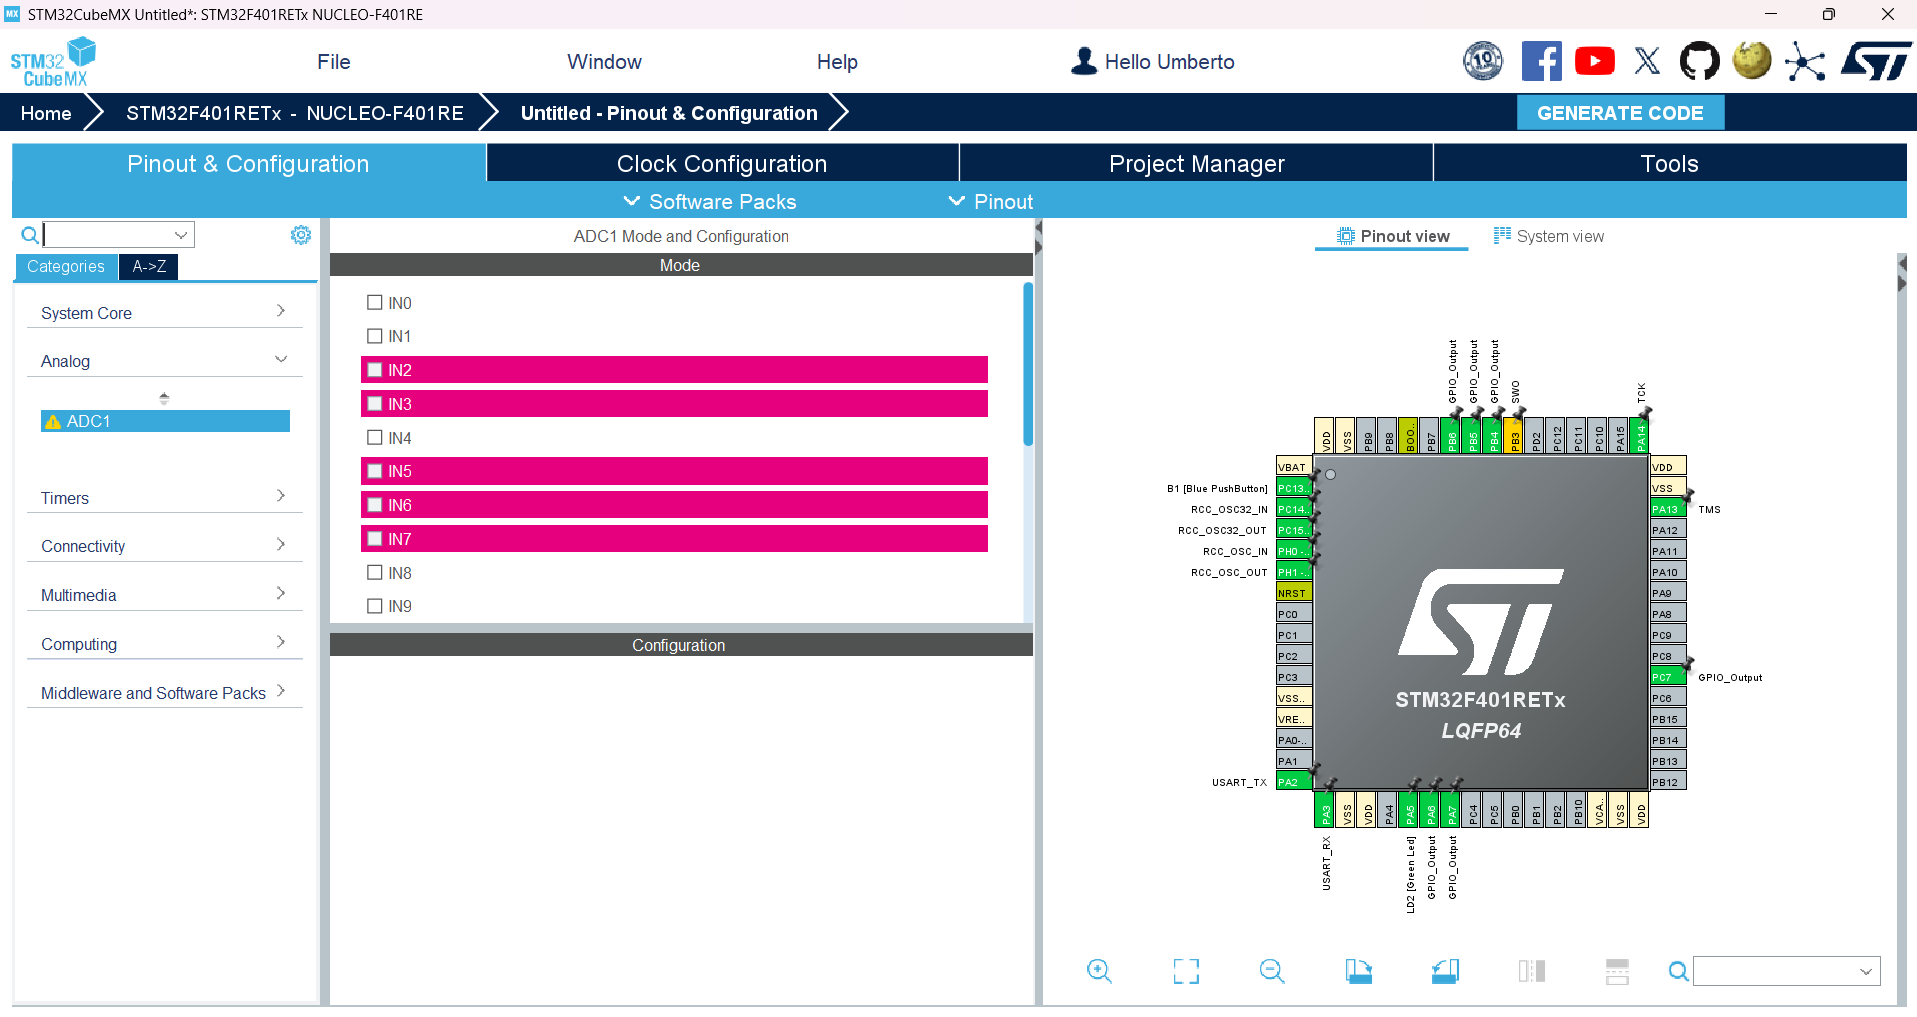Click the GENERATE CODE button
The height and width of the screenshot is (1017, 1917).
[x=1620, y=113]
